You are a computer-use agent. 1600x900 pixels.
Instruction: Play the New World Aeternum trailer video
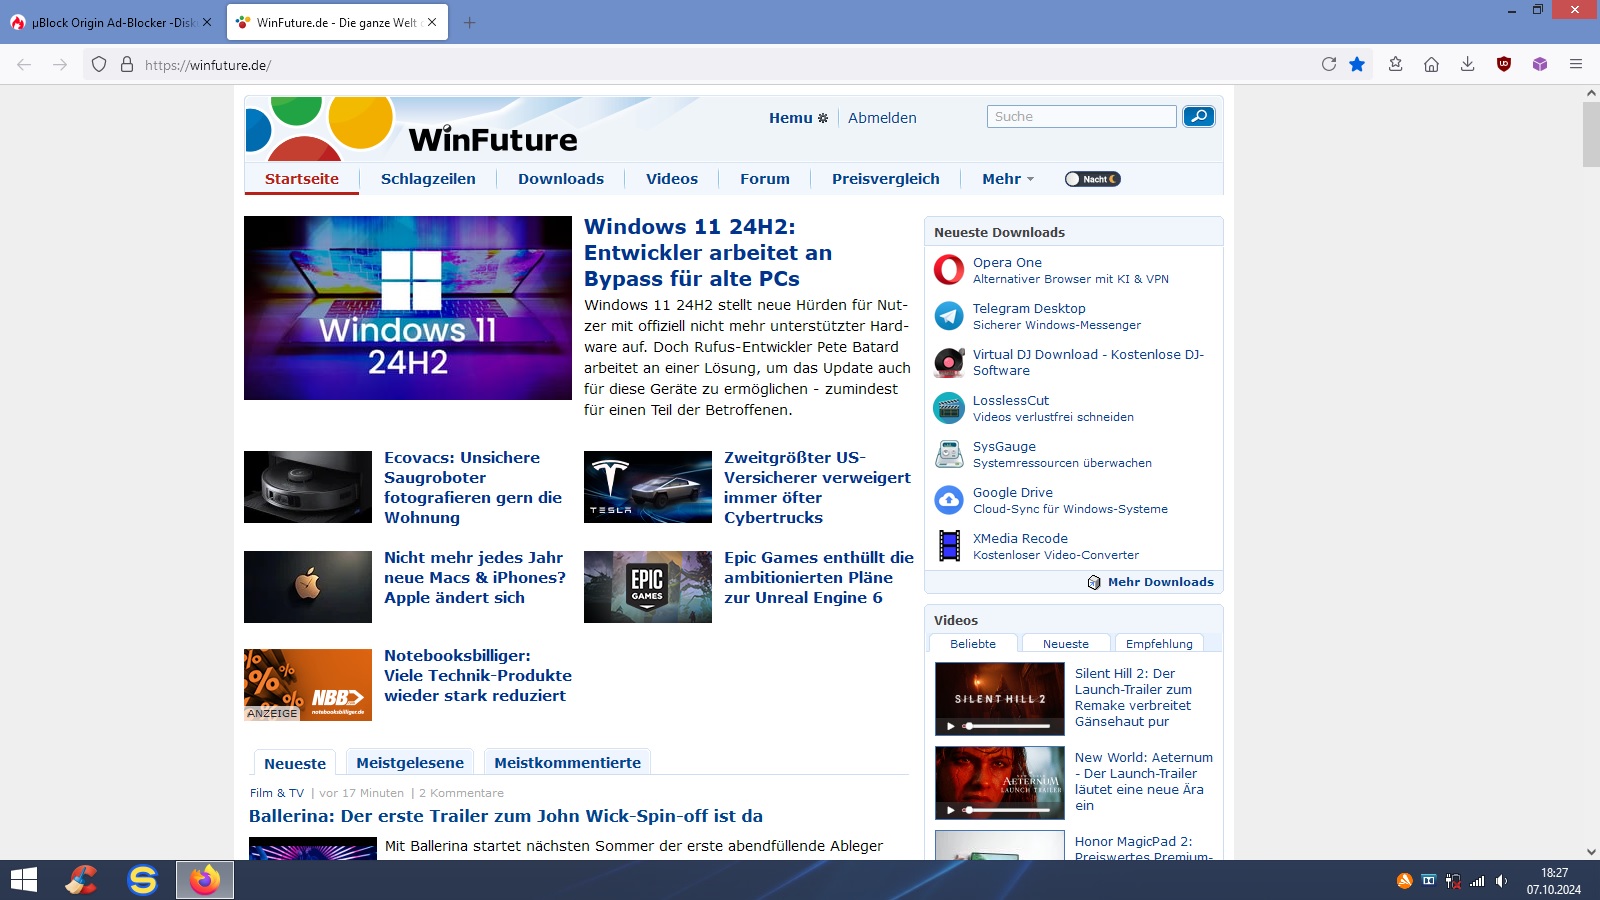[950, 810]
